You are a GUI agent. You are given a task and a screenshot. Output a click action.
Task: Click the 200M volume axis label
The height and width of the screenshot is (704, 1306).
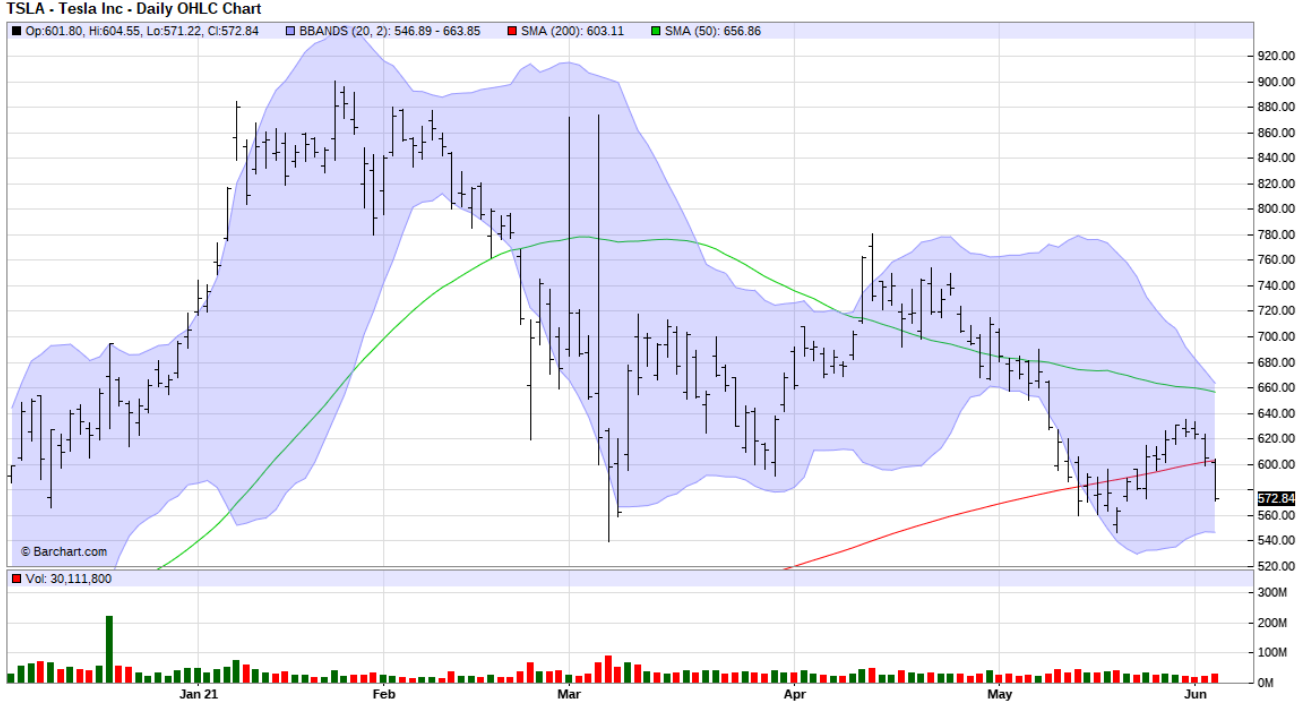(1273, 623)
